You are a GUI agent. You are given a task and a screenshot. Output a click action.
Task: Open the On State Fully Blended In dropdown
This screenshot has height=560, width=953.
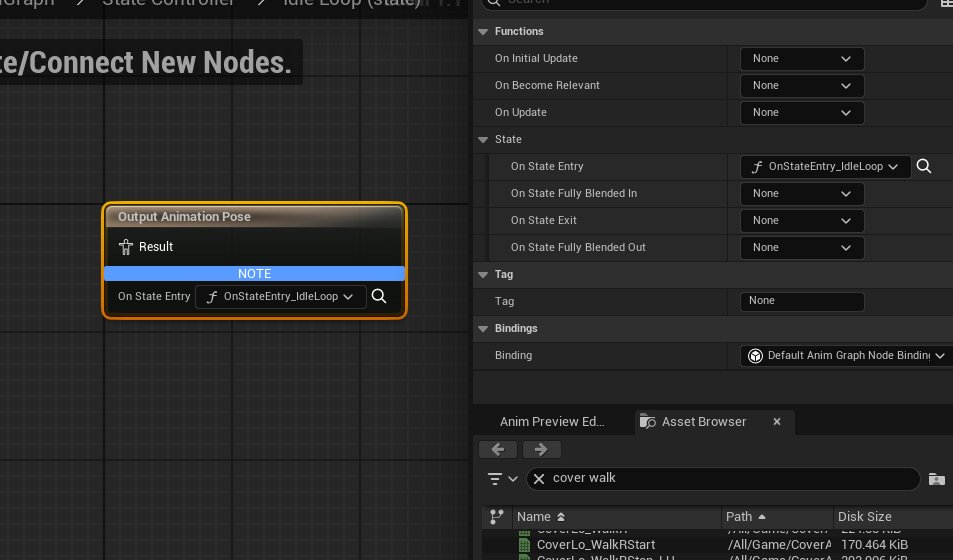click(802, 193)
